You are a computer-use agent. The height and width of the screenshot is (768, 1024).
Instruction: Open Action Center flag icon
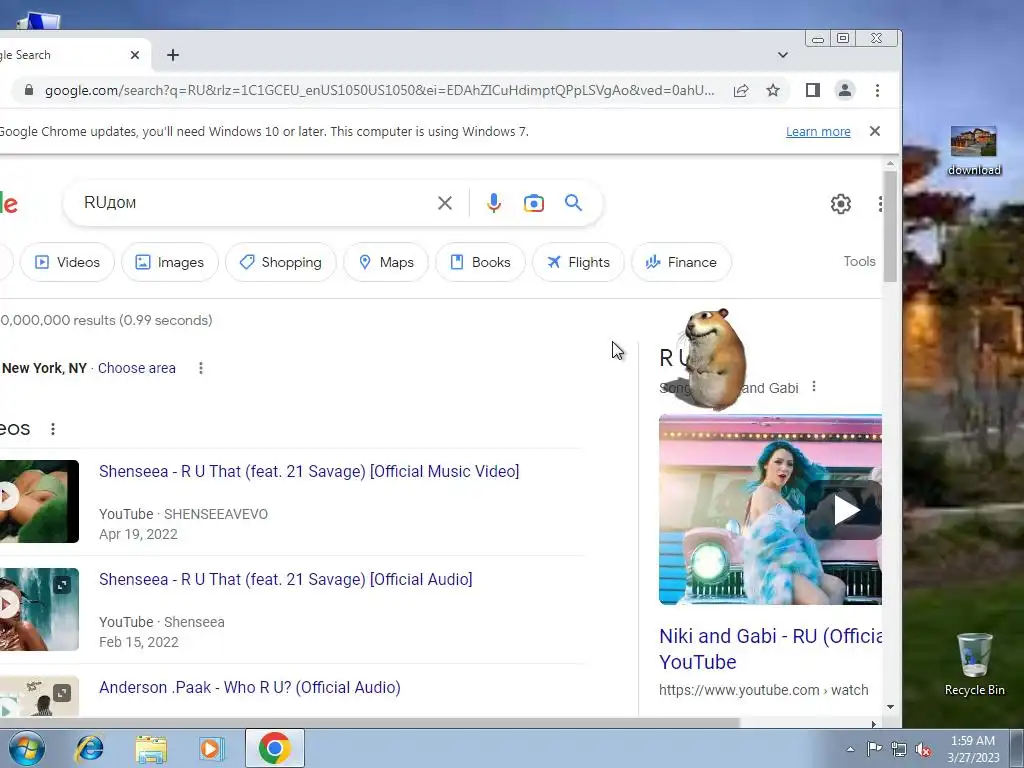[x=874, y=748]
